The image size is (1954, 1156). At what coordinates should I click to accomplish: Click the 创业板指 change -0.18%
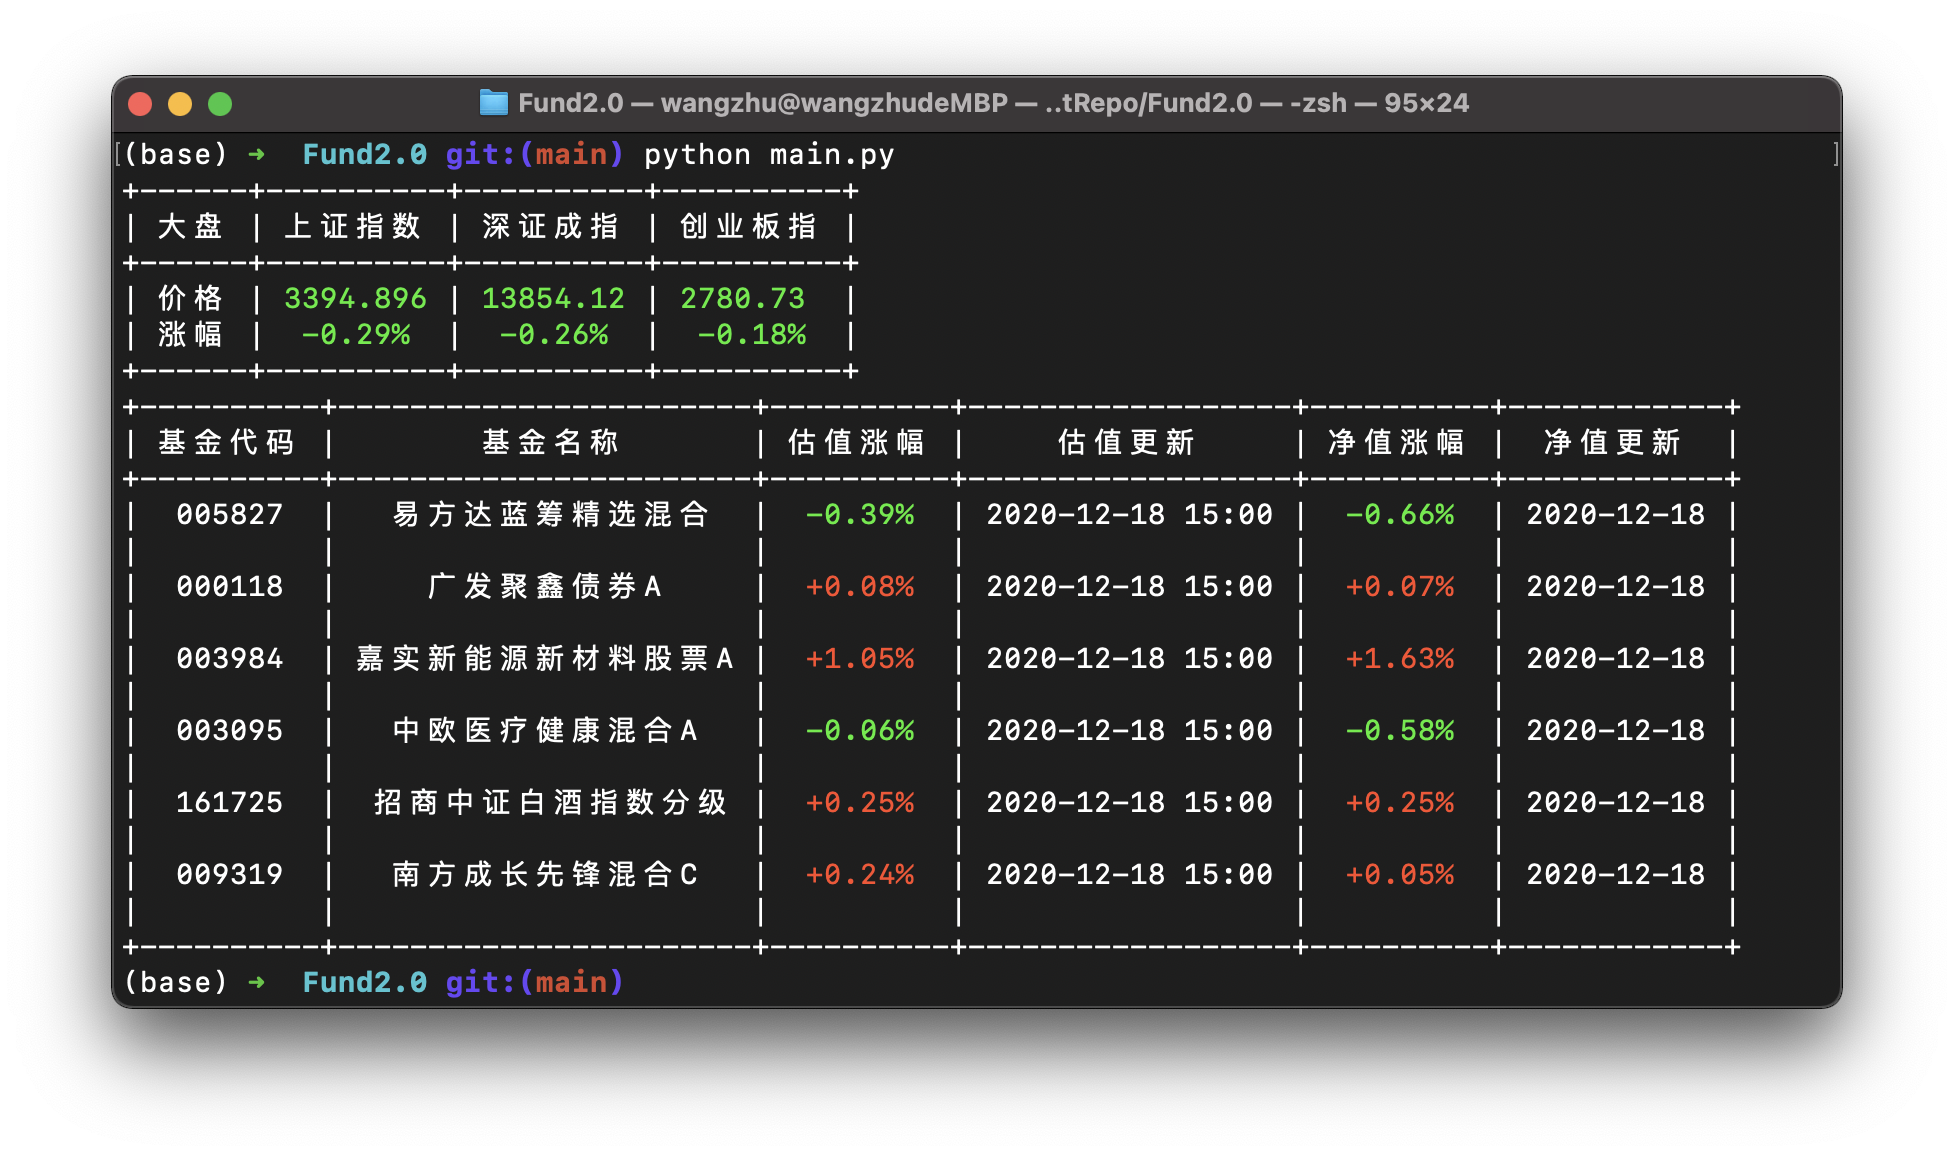pos(752,335)
